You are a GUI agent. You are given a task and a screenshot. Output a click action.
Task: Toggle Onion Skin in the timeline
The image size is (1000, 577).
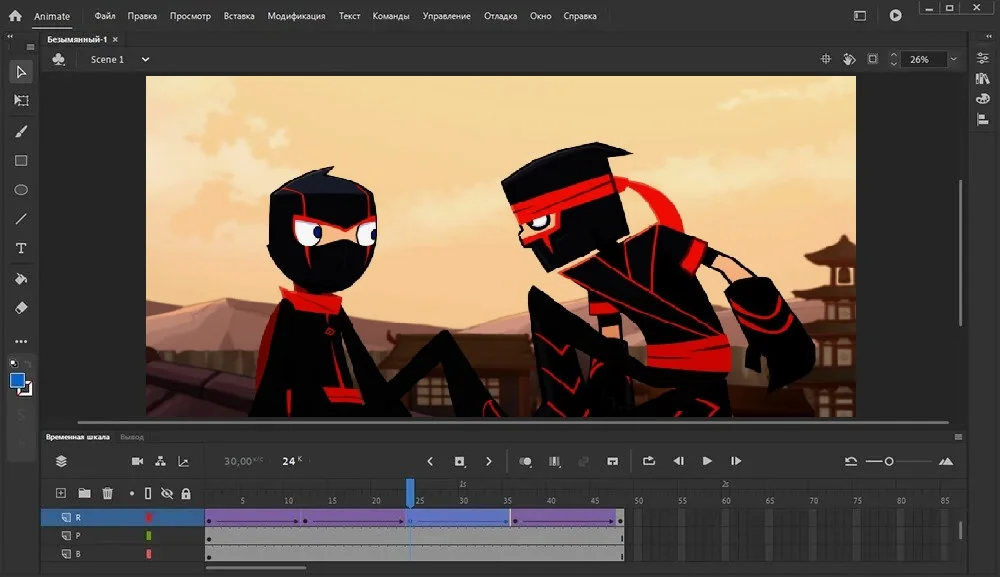pos(526,461)
